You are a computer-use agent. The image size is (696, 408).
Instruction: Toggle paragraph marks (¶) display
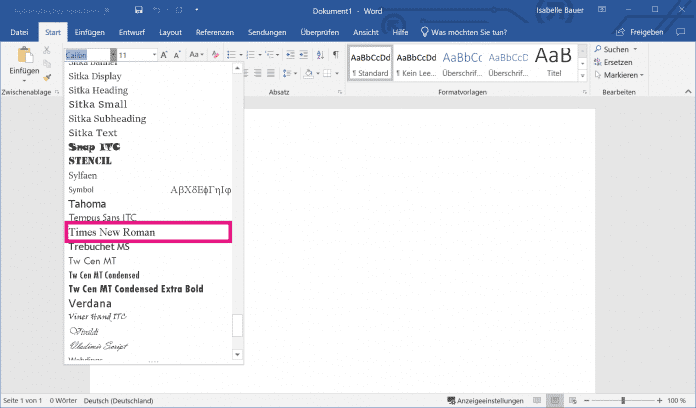coord(336,54)
